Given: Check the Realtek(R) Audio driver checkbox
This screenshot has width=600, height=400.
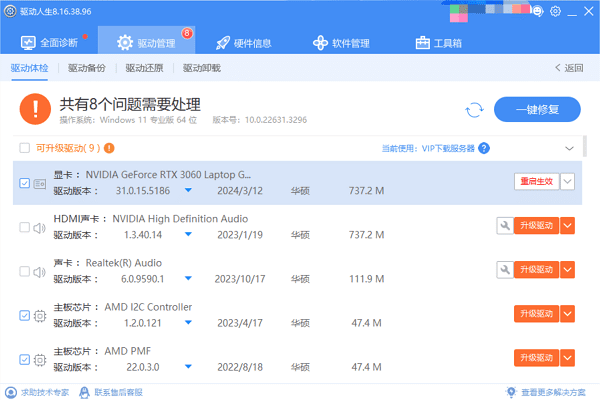Looking at the screenshot, I should pyautogui.click(x=25, y=271).
